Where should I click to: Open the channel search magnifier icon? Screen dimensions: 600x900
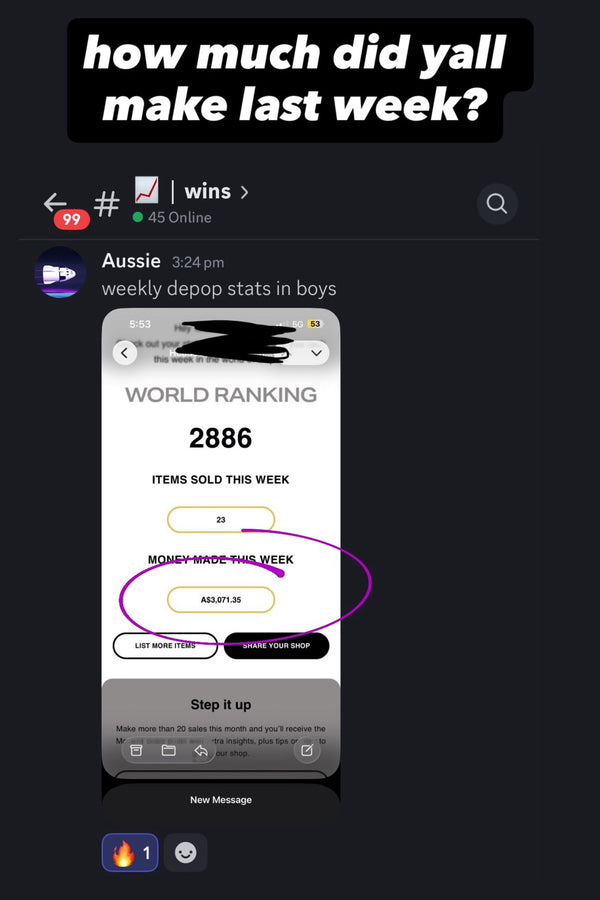tap(497, 204)
